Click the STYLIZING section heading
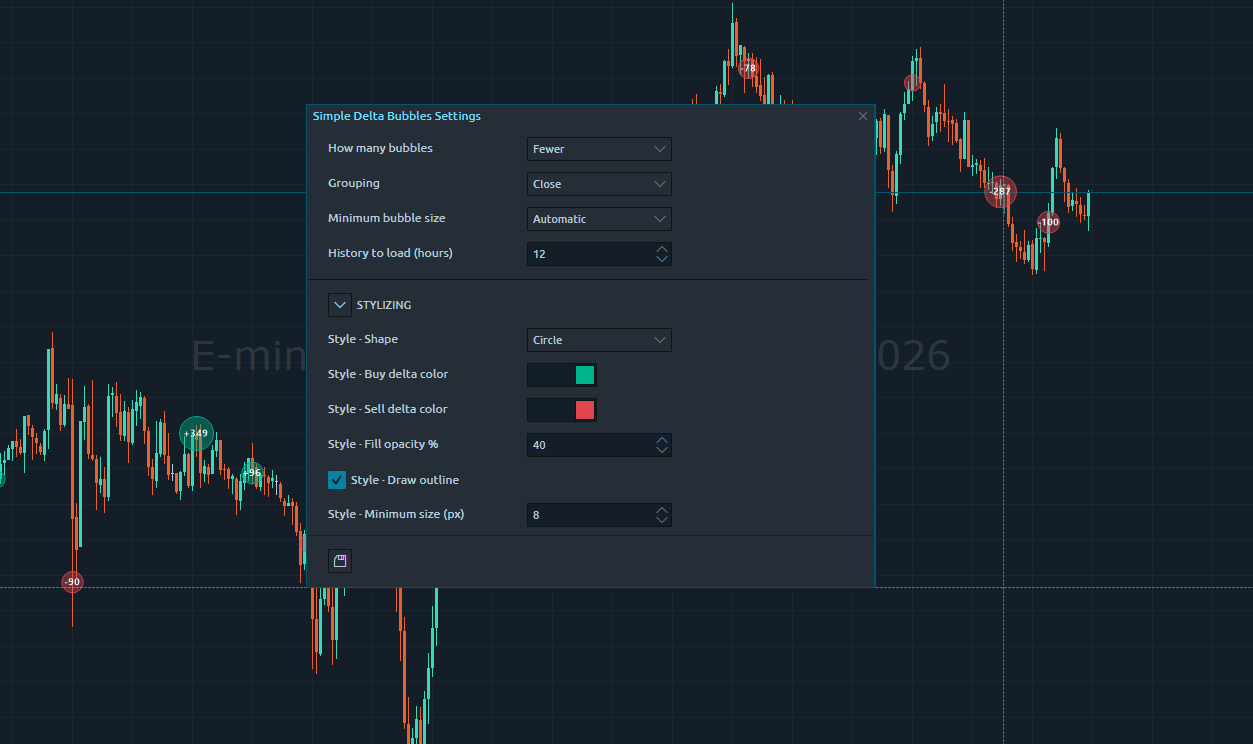 point(384,305)
